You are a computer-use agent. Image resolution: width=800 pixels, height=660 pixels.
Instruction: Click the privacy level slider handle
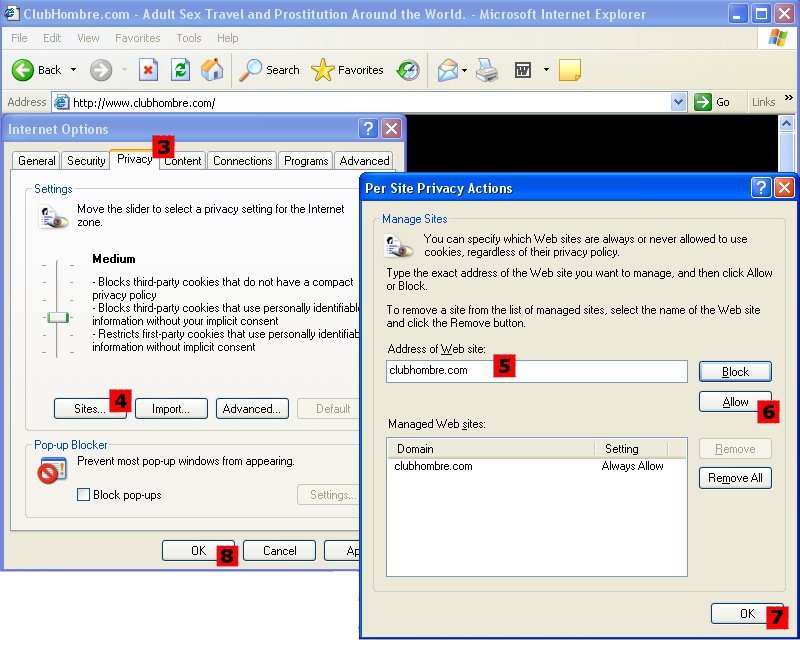(x=58, y=317)
